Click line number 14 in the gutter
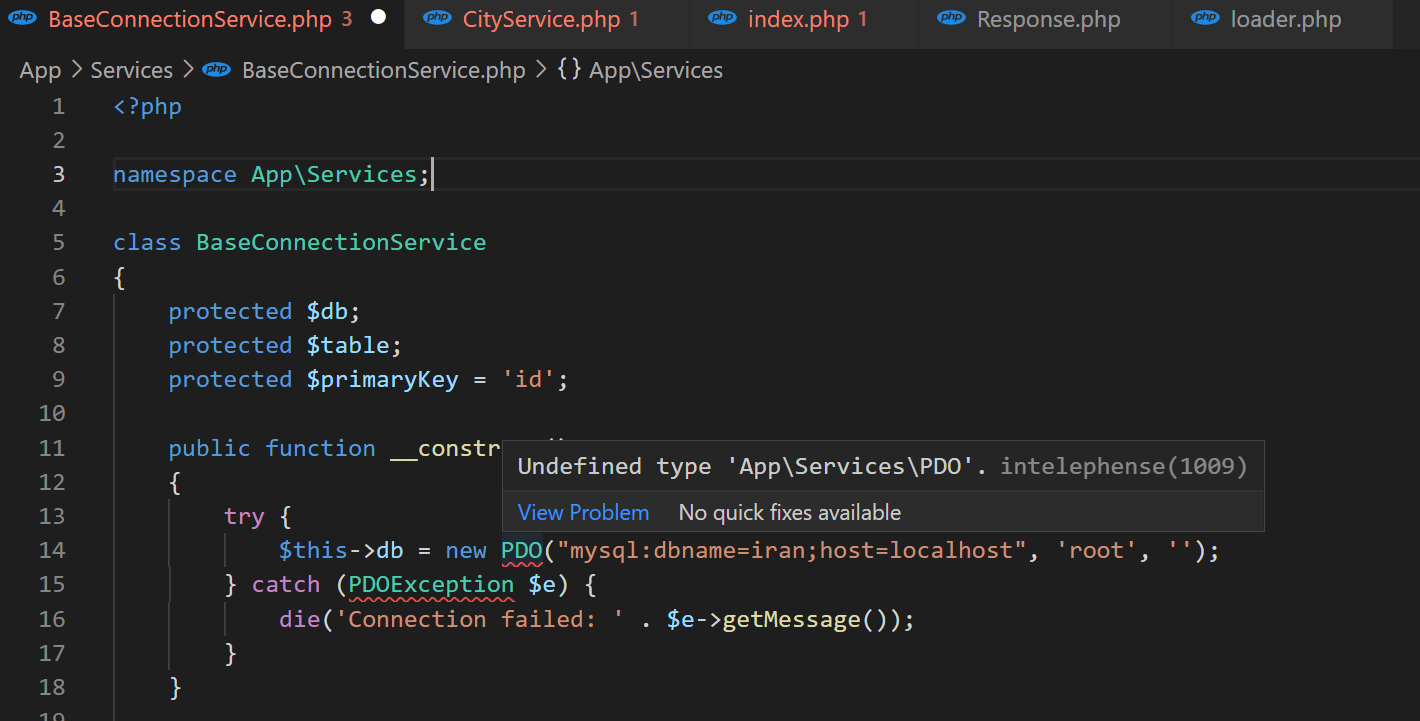This screenshot has width=1420, height=721. click(x=52, y=551)
